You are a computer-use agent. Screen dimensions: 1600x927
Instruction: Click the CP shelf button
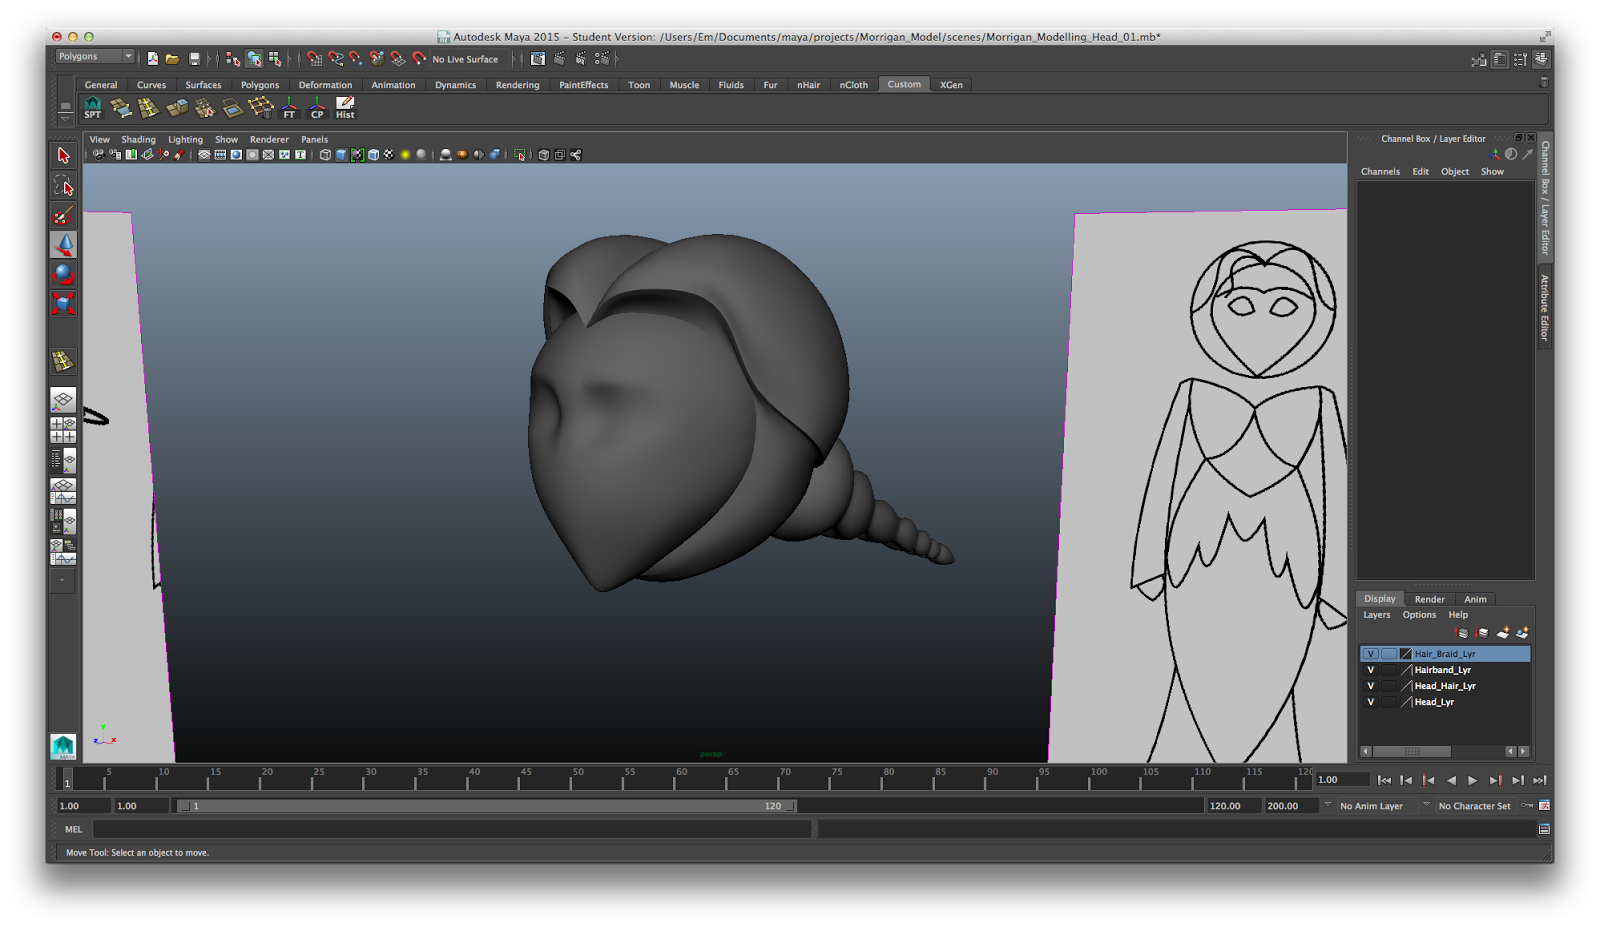tap(317, 108)
